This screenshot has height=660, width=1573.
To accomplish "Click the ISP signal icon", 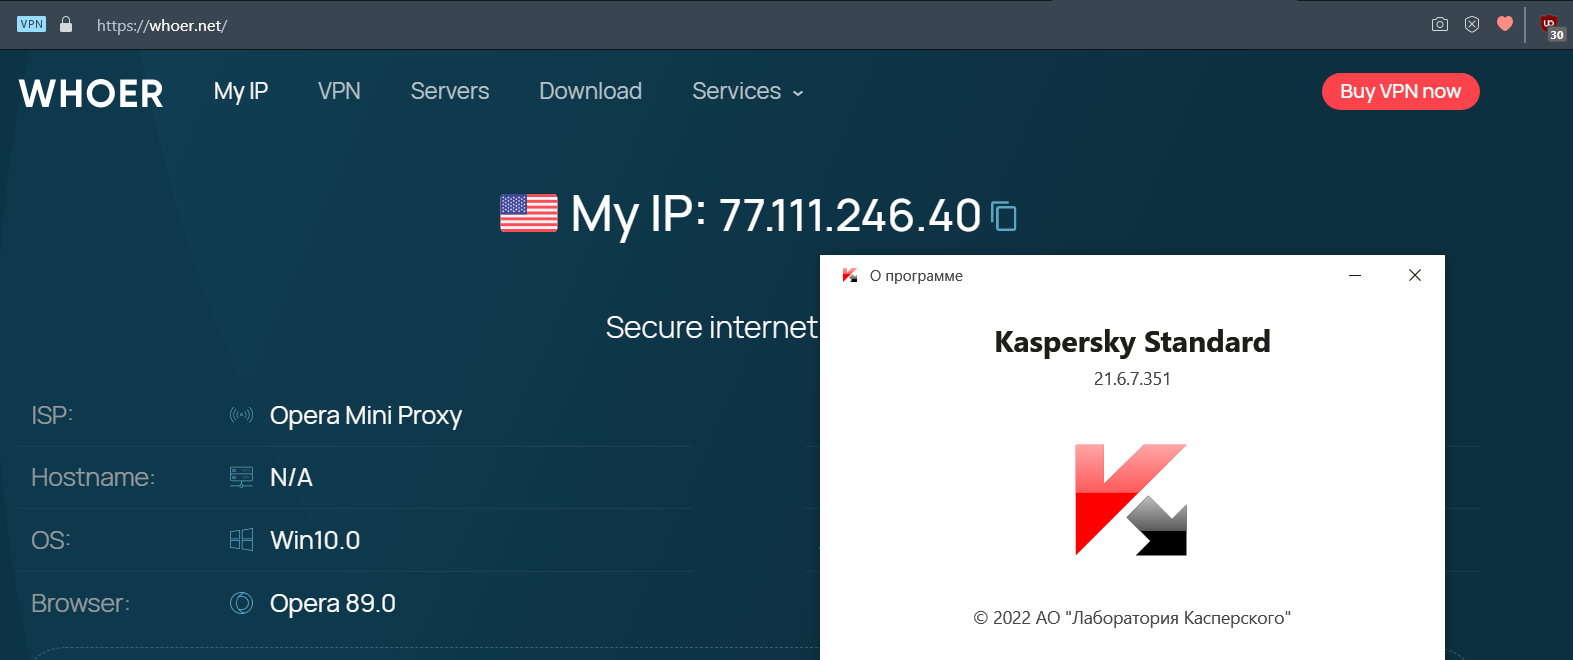I will pos(241,415).
